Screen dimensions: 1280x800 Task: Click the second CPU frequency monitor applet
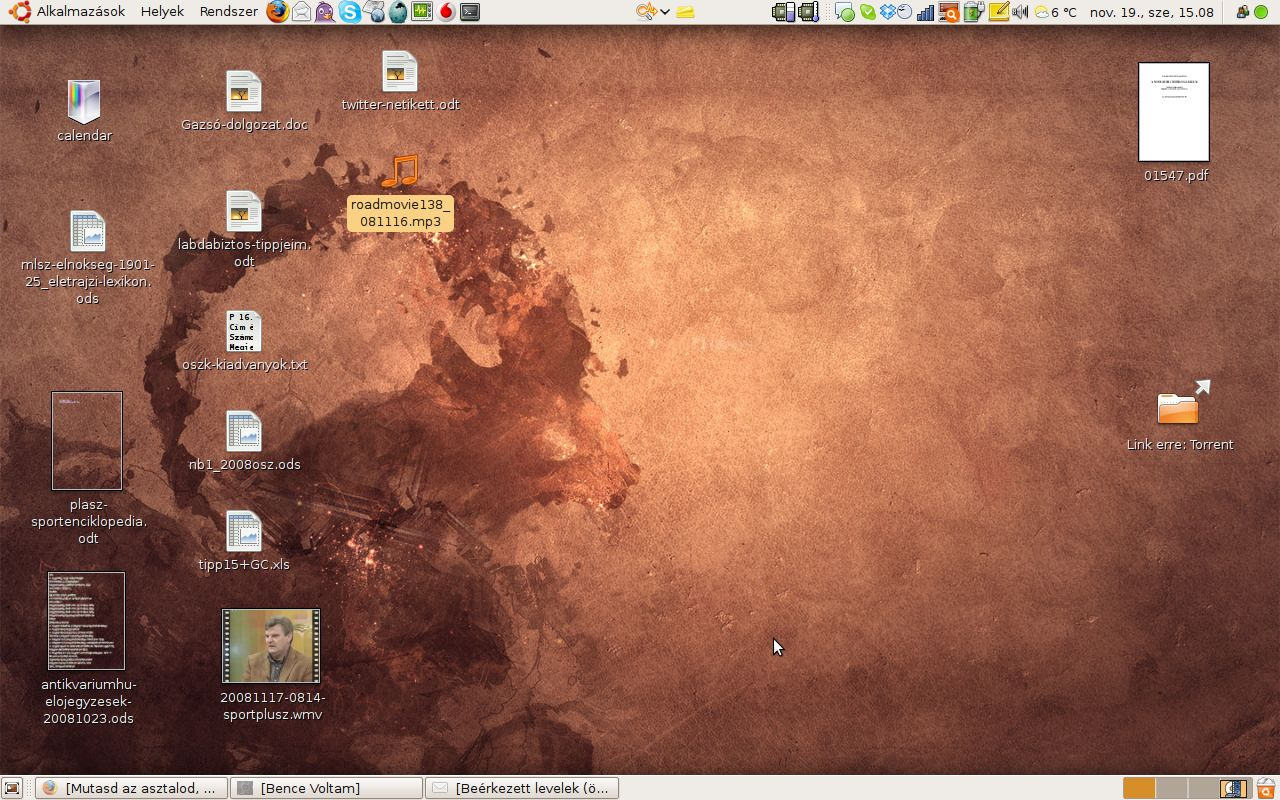809,12
